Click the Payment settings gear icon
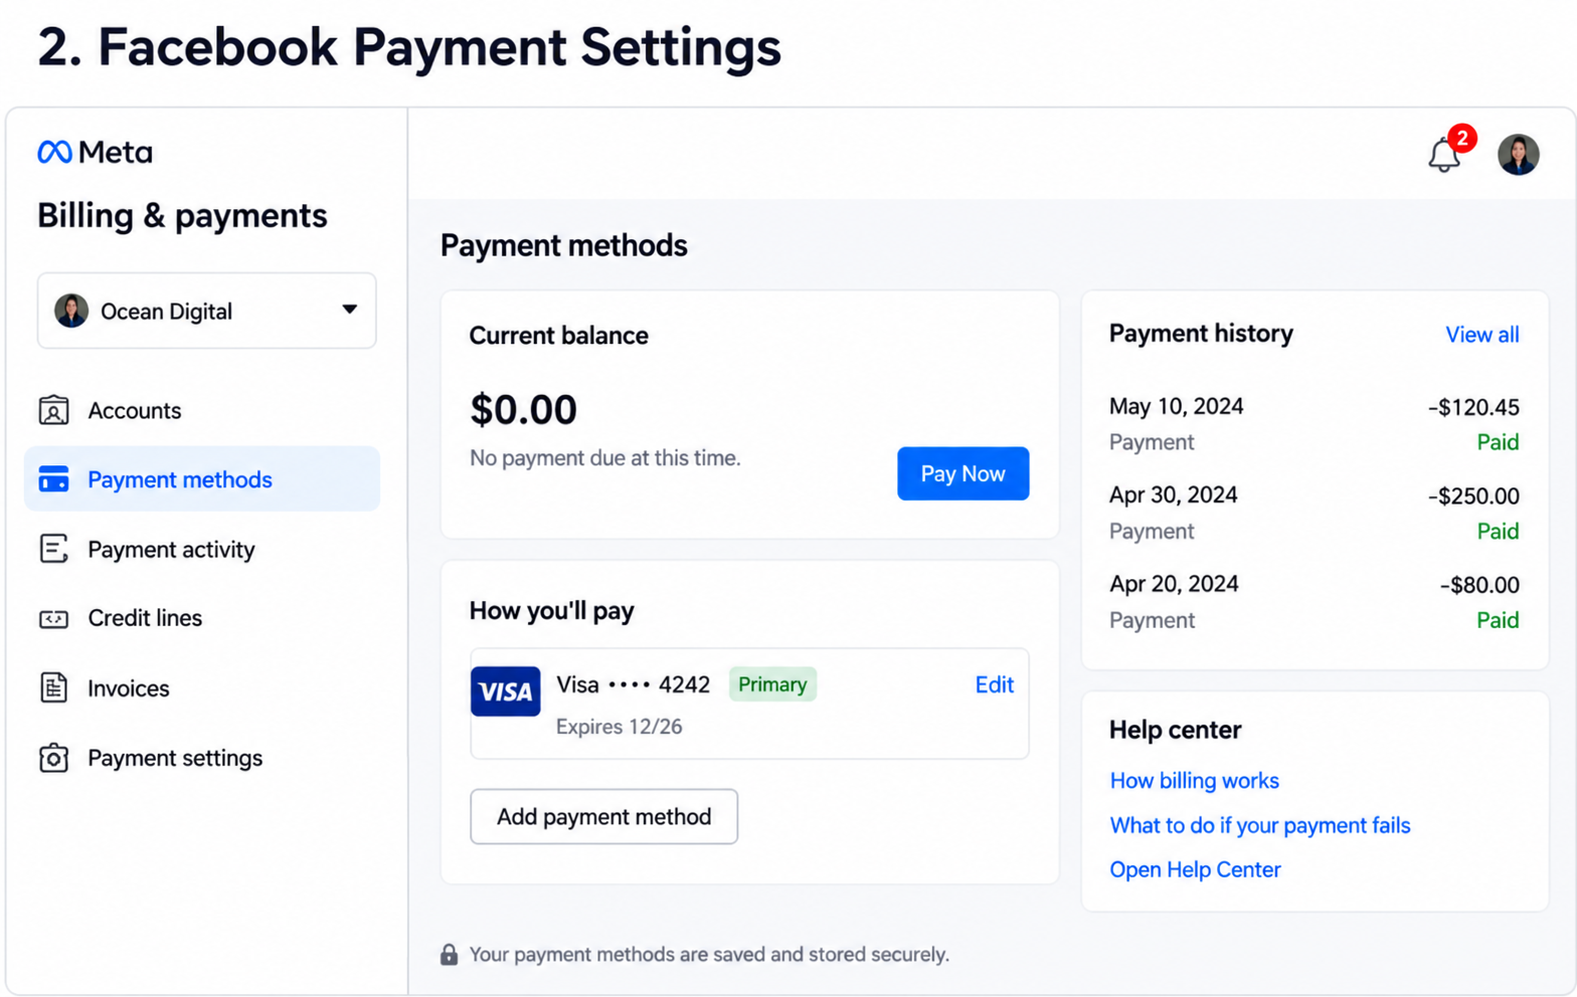Viewport: 1577px width, 997px height. [x=54, y=758]
